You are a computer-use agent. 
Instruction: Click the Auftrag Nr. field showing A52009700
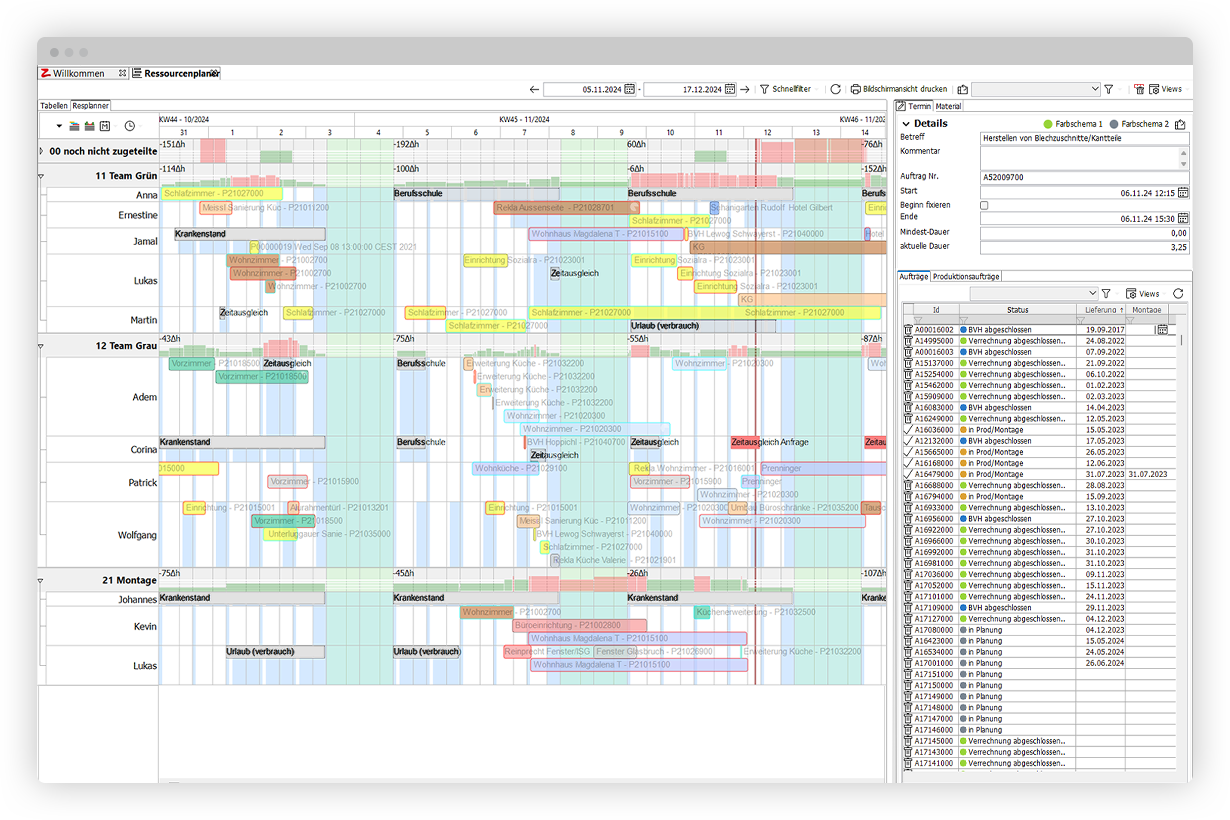tap(1079, 177)
